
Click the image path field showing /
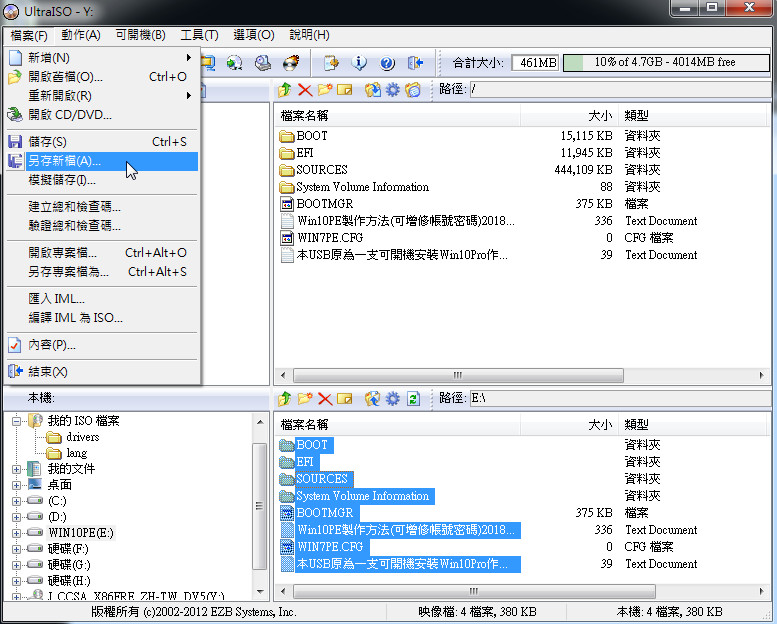click(x=620, y=90)
